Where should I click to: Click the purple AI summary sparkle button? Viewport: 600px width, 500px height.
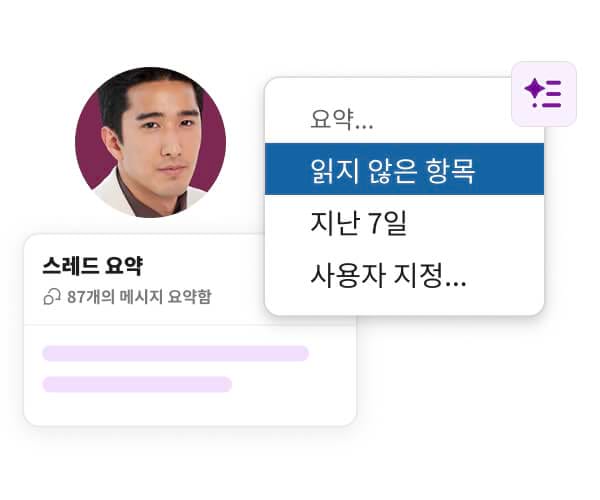tap(544, 94)
